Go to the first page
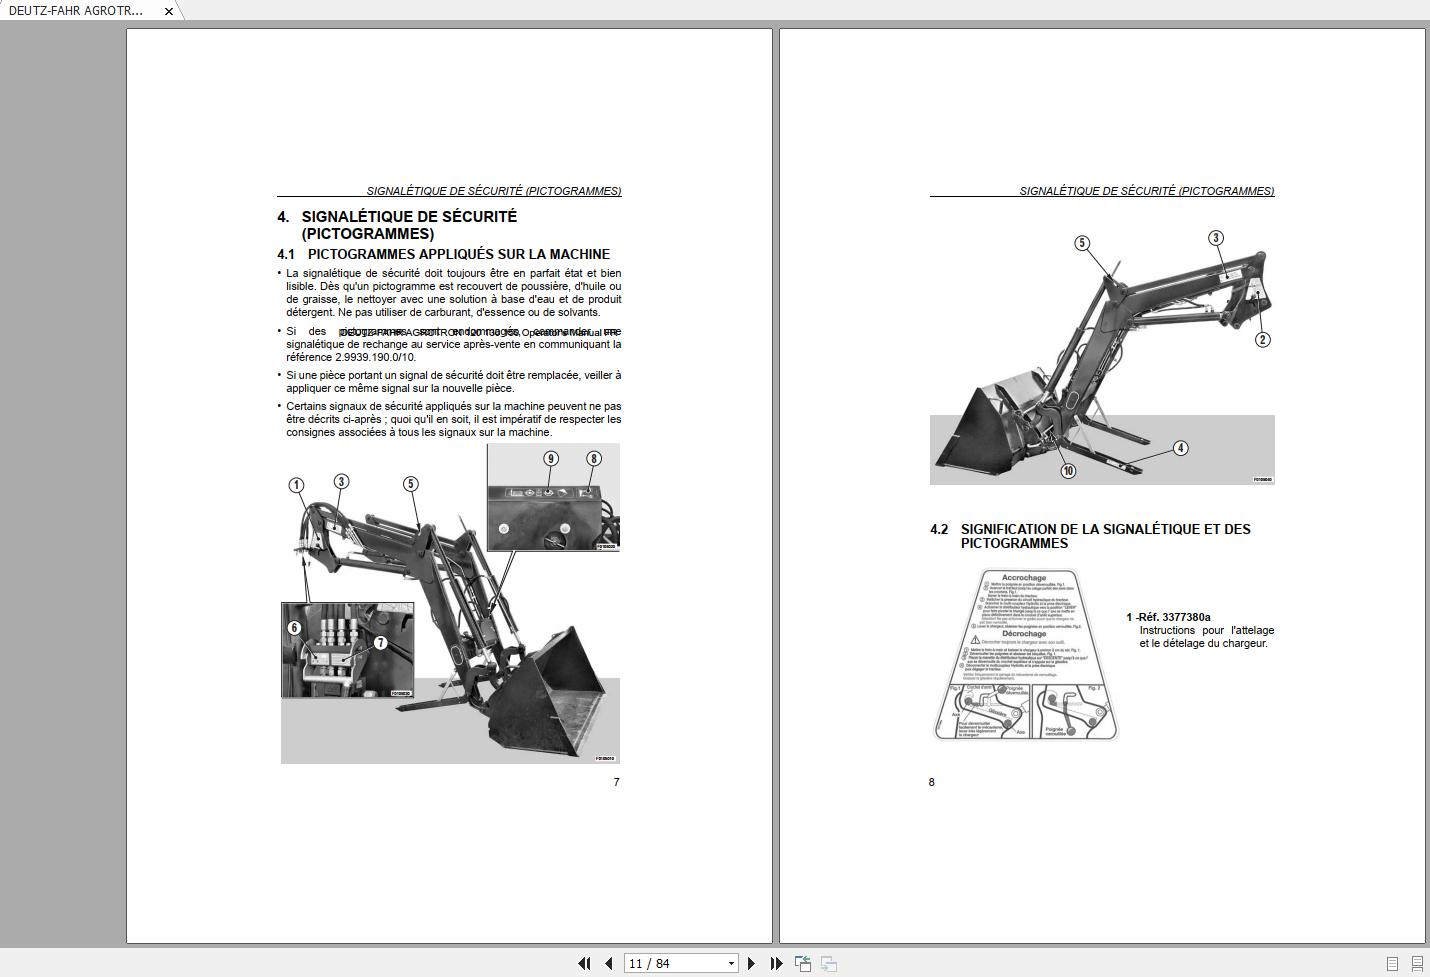The width and height of the screenshot is (1430, 977). coord(584,964)
